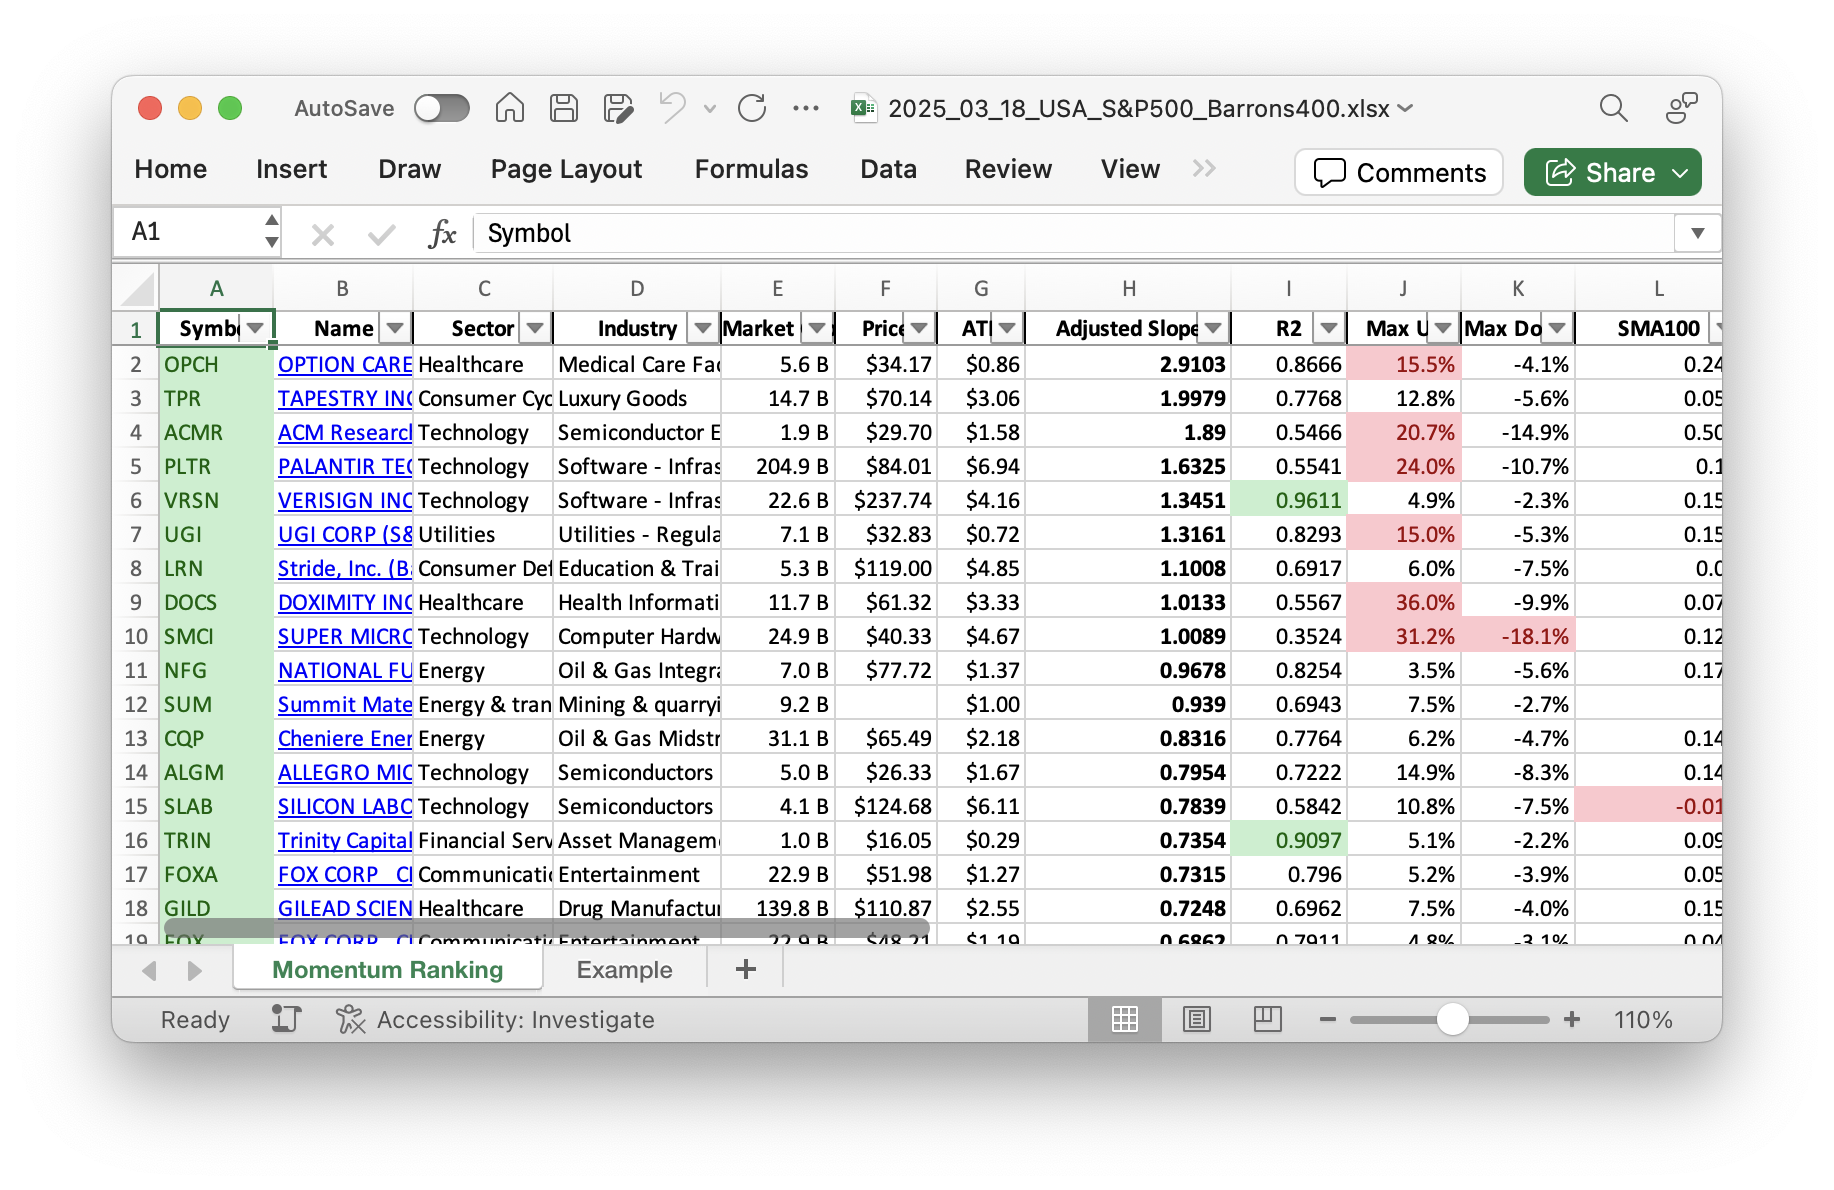The height and width of the screenshot is (1190, 1834).
Task: Switch to Normal grid view
Action: [1125, 1019]
